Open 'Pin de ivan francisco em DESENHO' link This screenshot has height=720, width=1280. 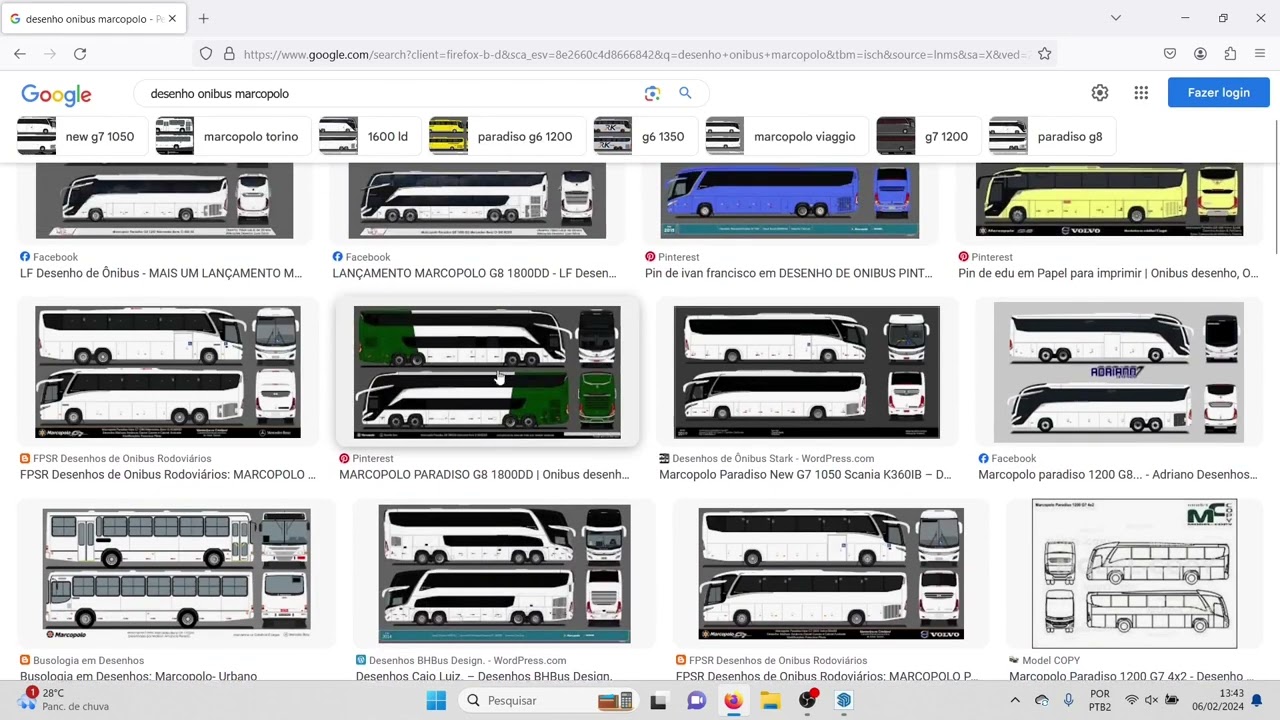[x=789, y=273]
